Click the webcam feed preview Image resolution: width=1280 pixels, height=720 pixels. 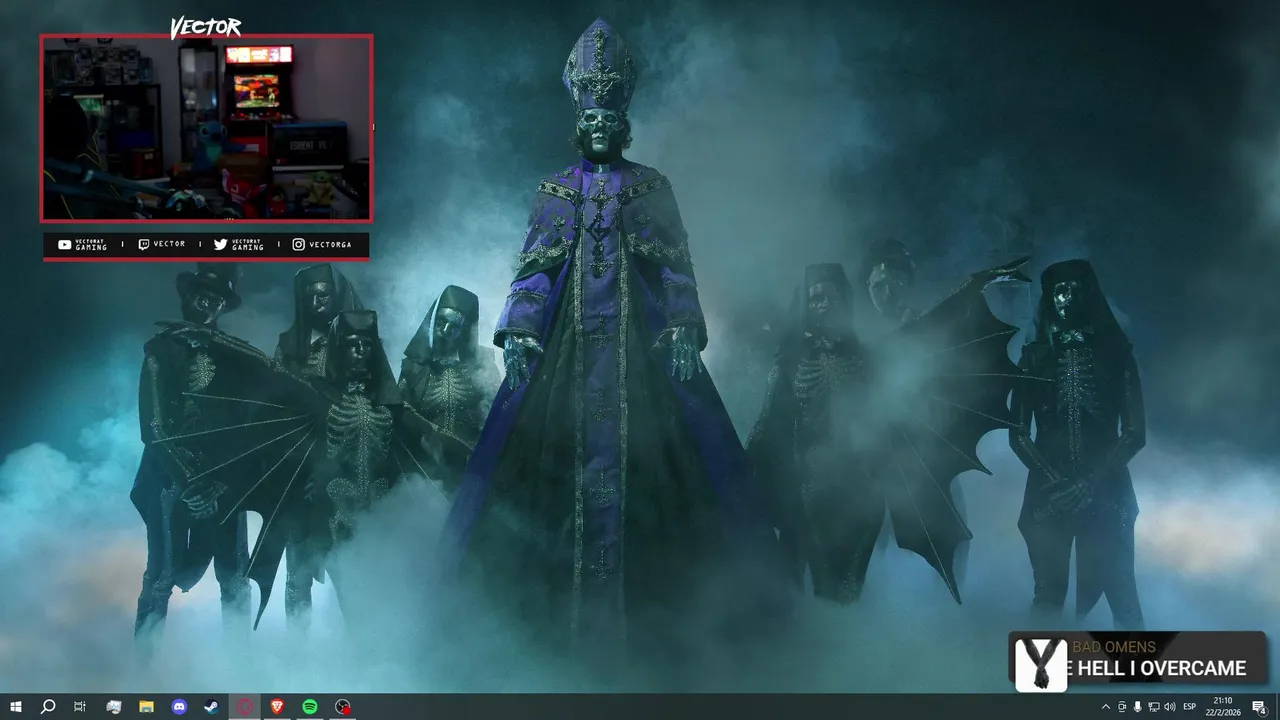pos(207,128)
